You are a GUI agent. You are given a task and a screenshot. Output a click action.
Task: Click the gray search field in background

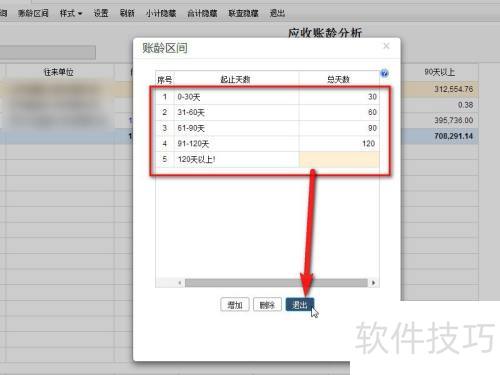tap(48, 53)
